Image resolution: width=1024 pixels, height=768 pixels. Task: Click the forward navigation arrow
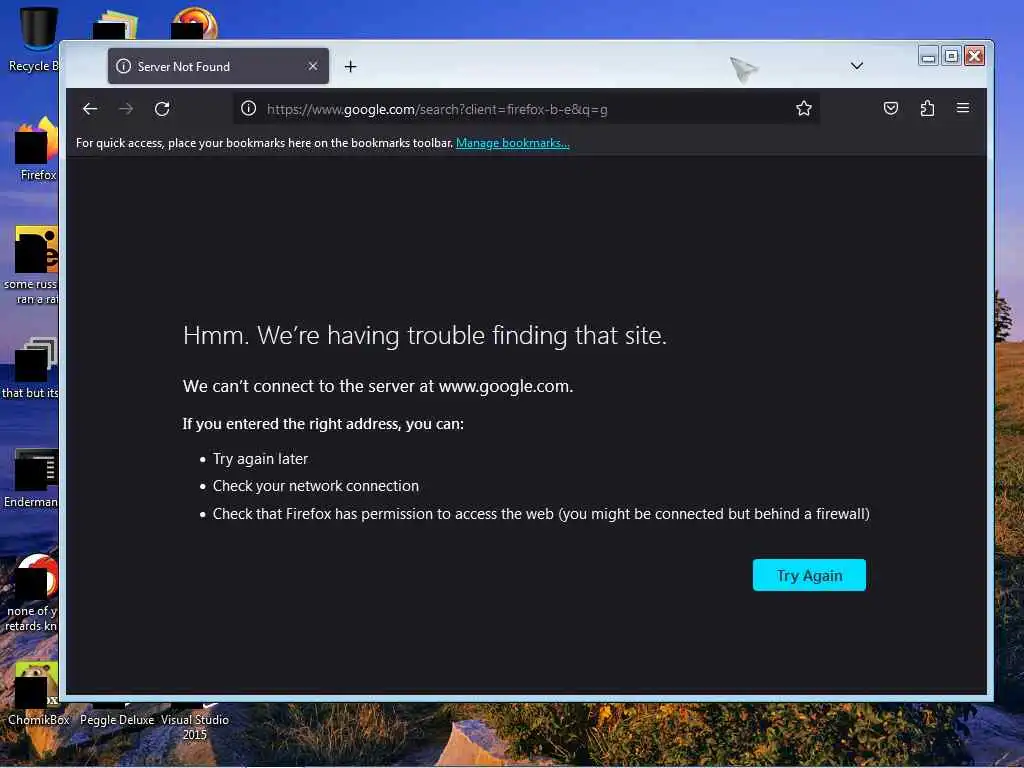click(126, 109)
